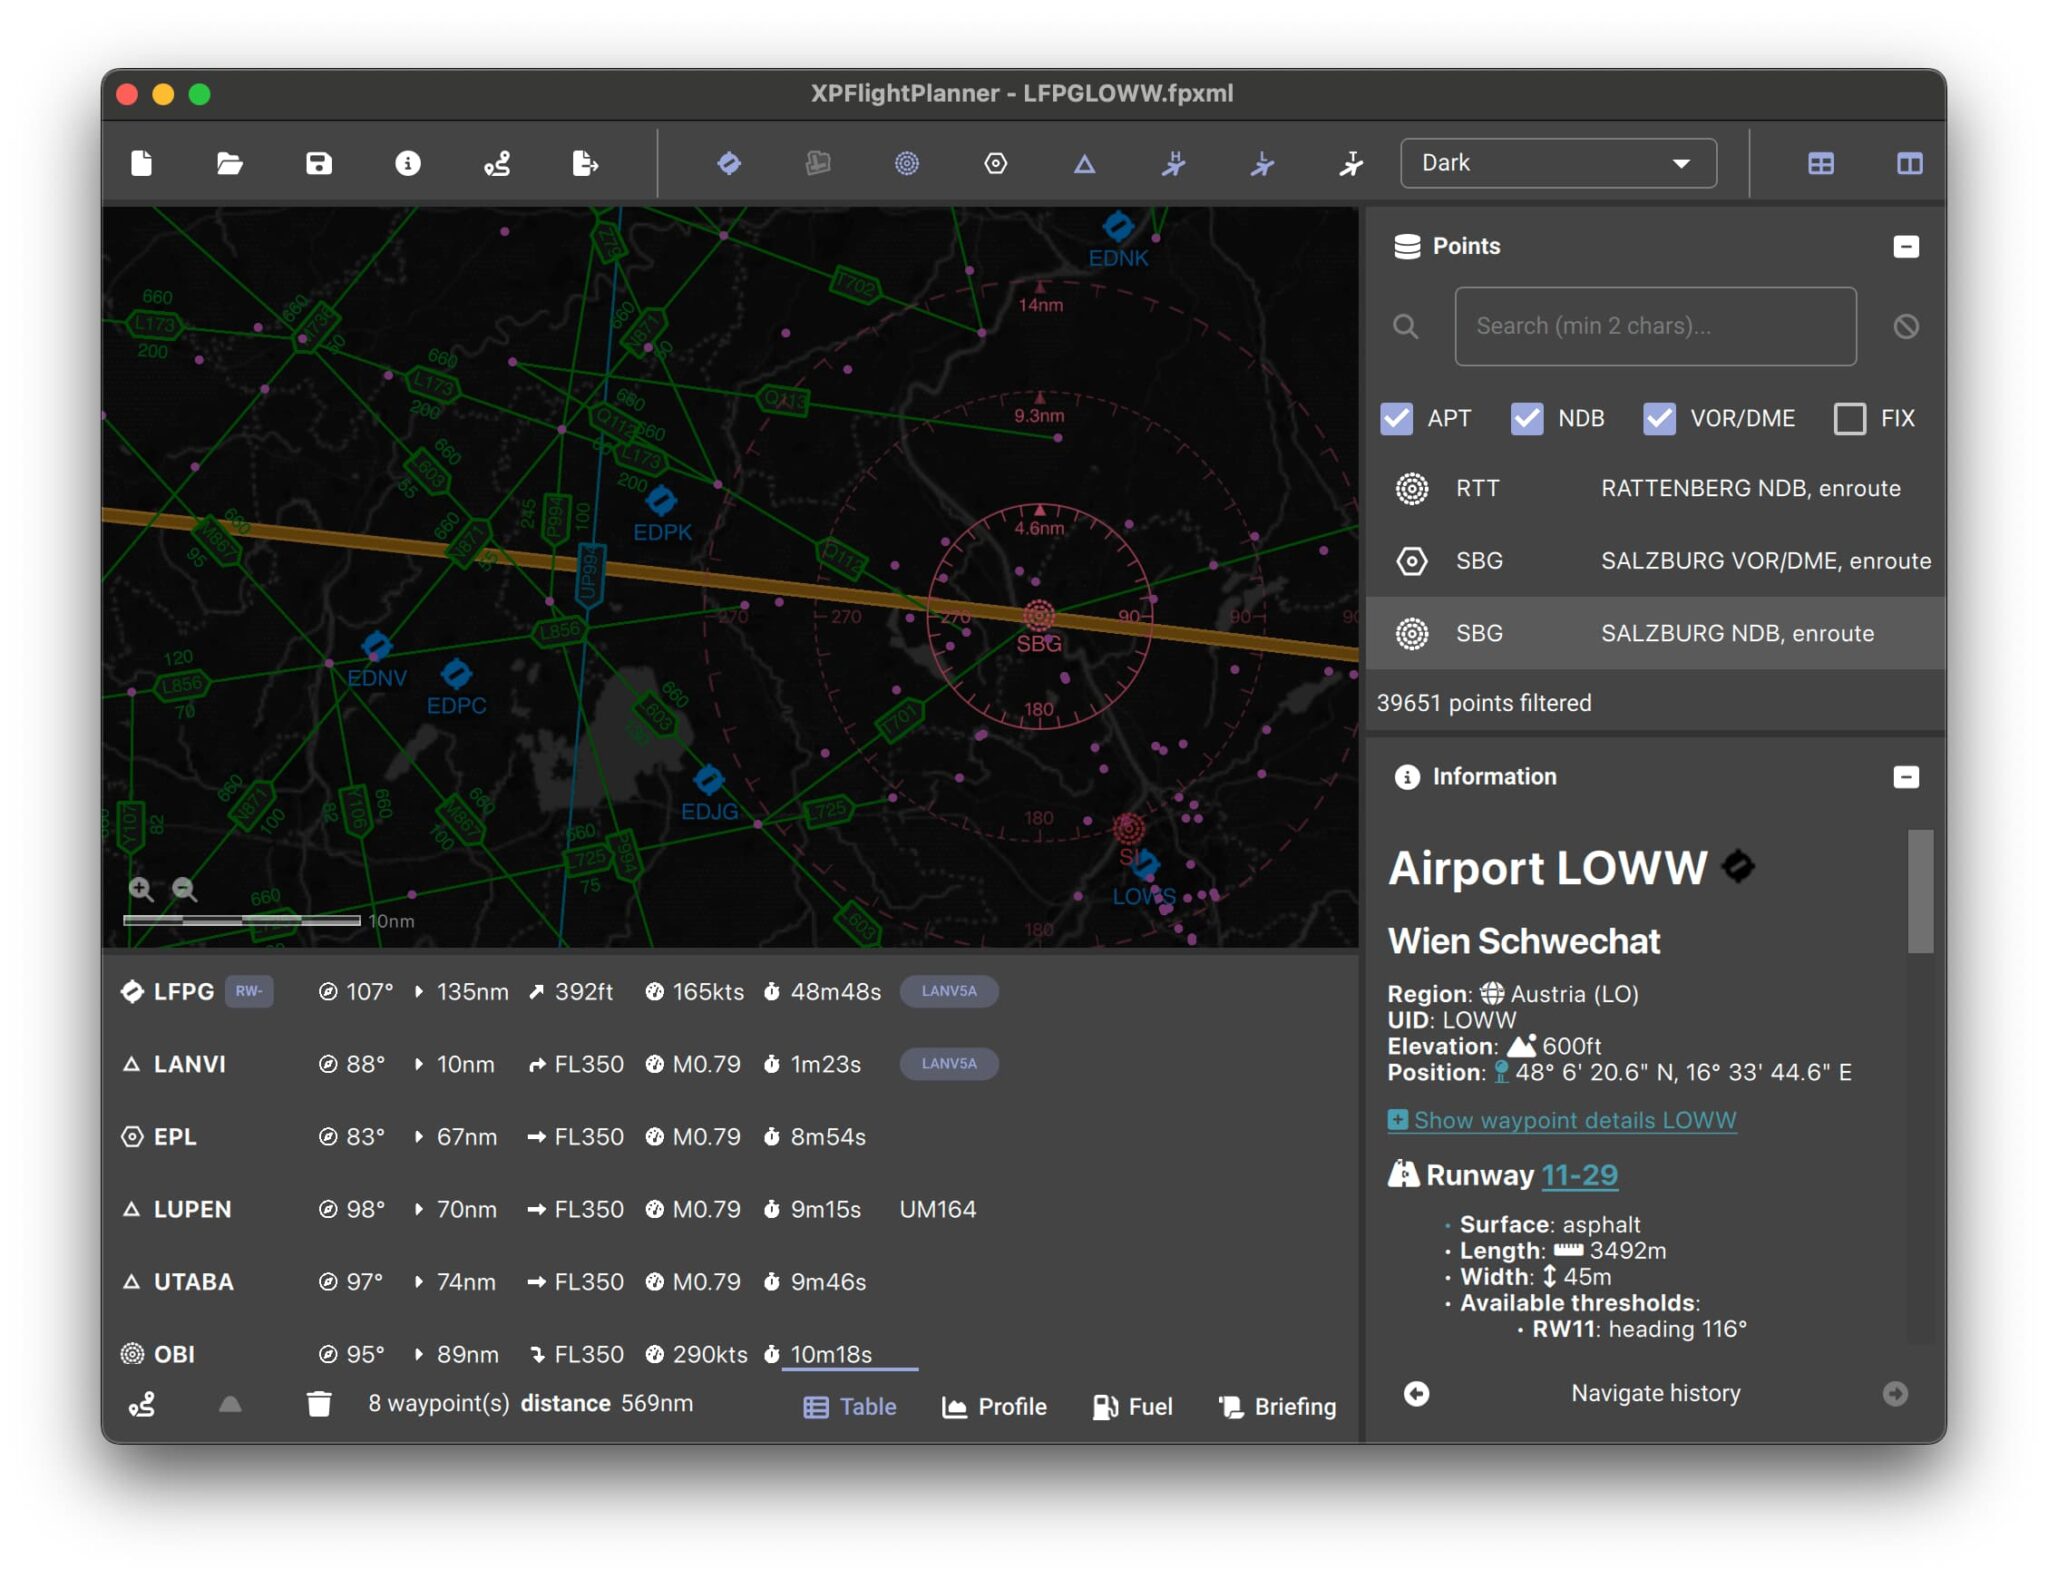Open the Fuel panel
2048x1578 pixels.
(1133, 1406)
